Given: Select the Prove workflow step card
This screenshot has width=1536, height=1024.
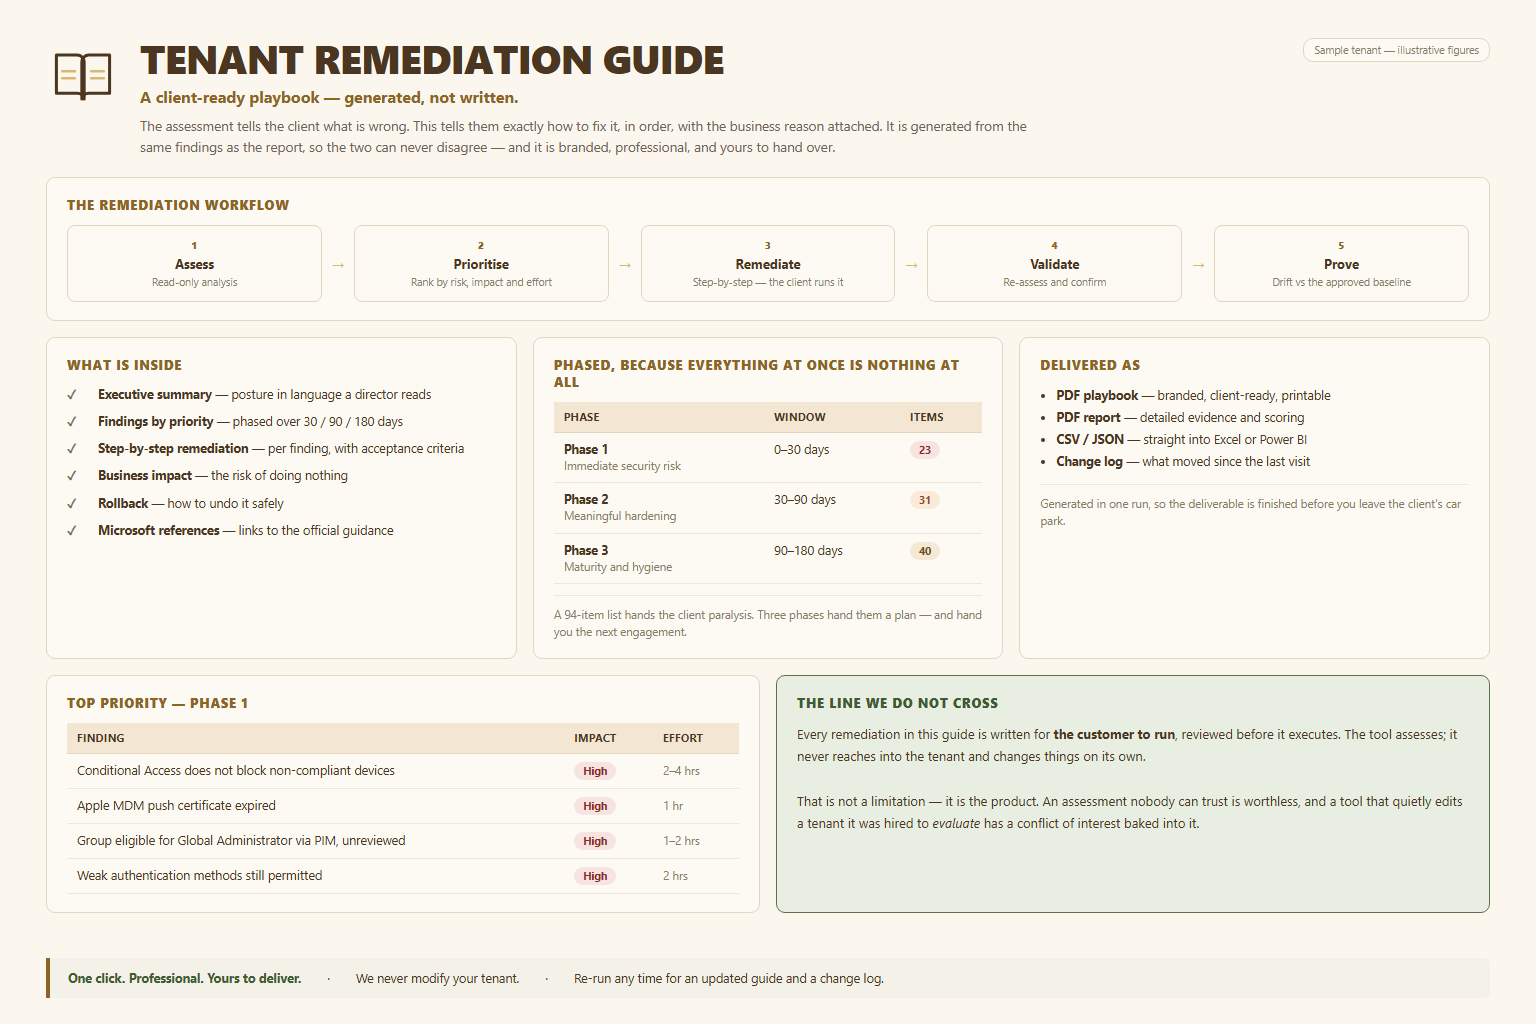Looking at the screenshot, I should [1341, 263].
